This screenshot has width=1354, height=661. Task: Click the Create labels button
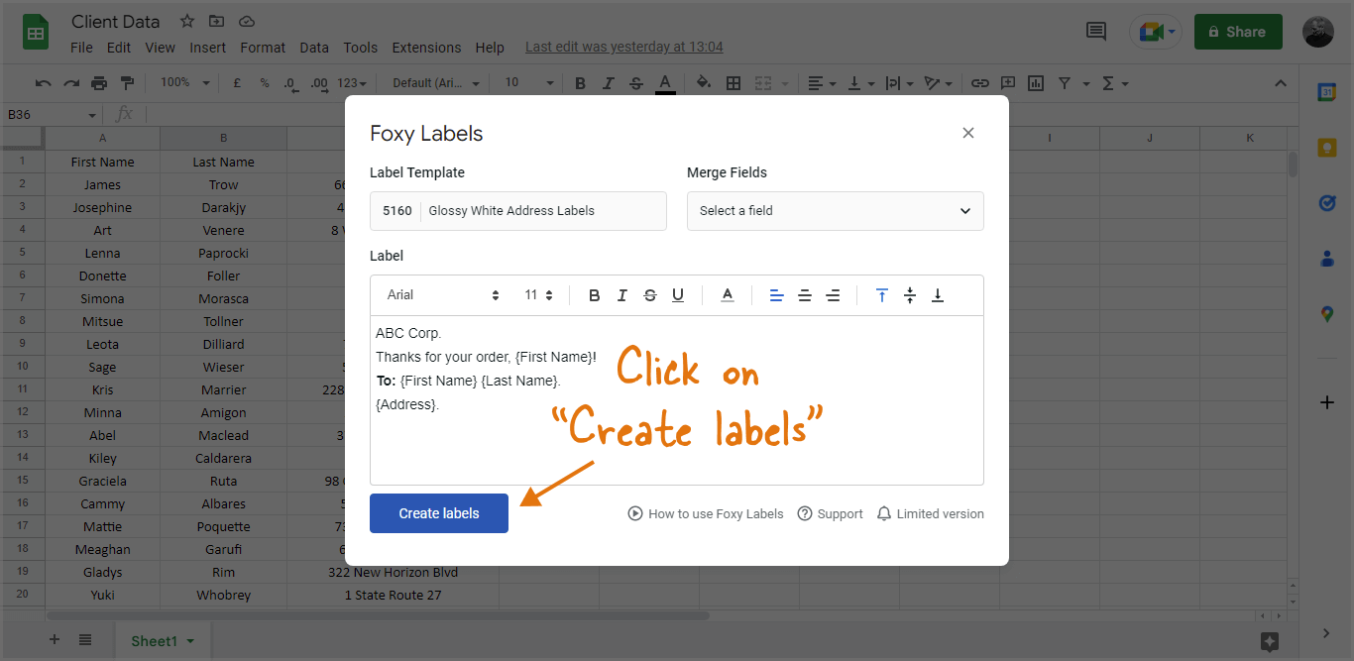[x=439, y=513]
